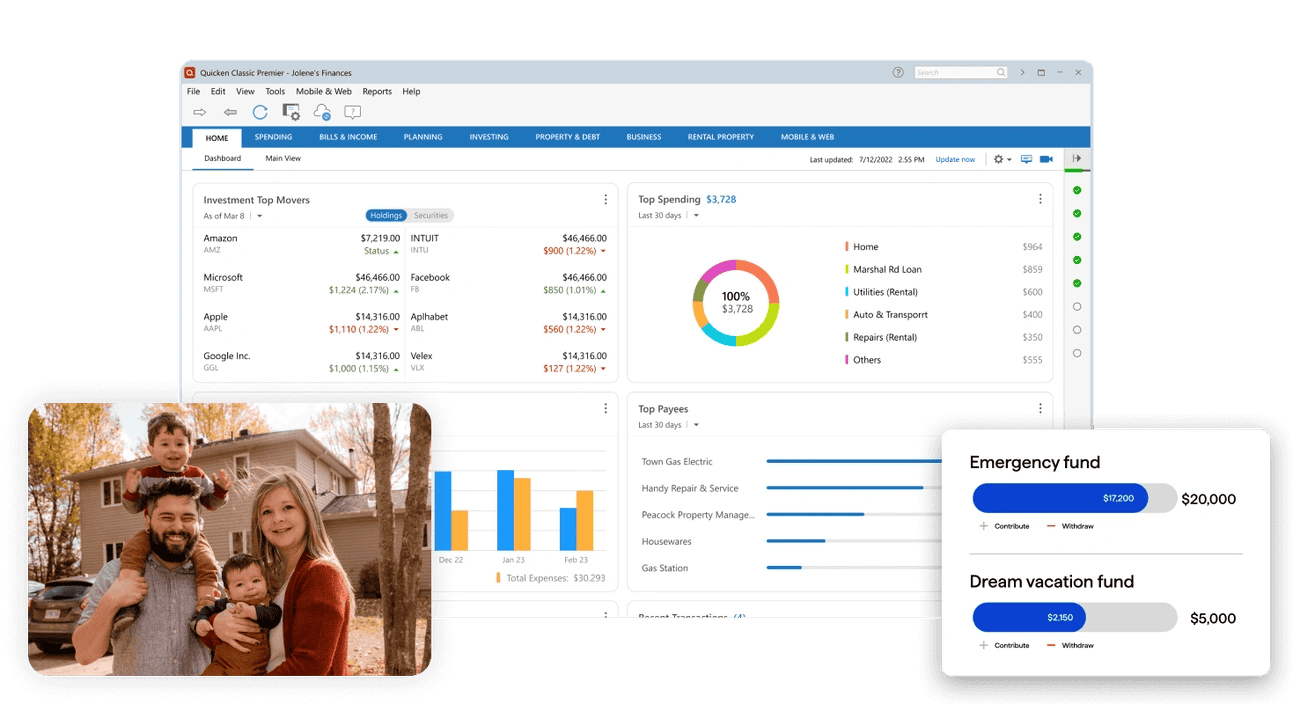
Task: Click the back navigation arrow in toolbar
Action: 230,113
